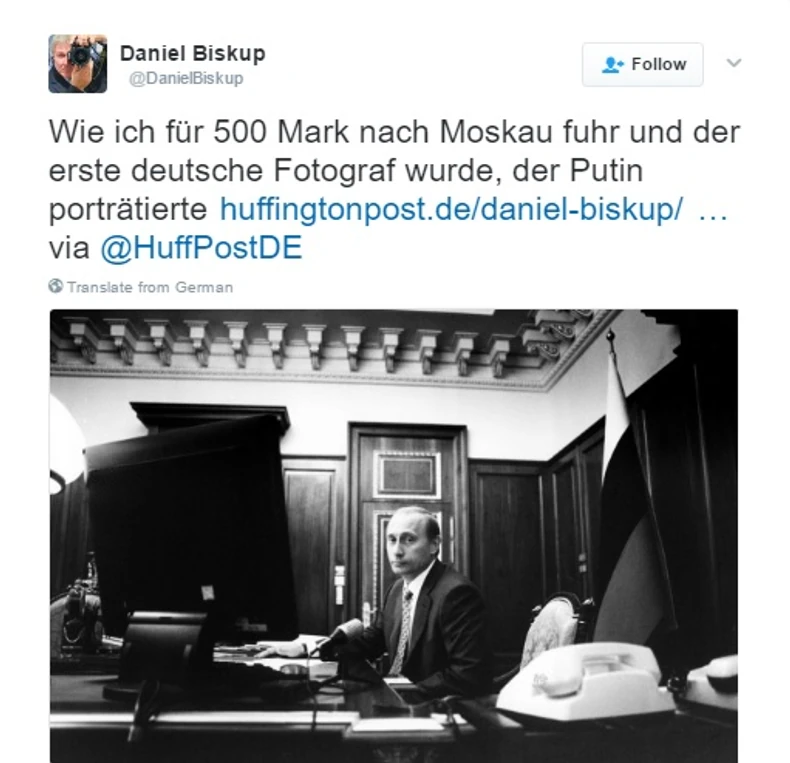Follow Daniel Biskup's account
Screen dimensions: 790x763
coord(642,65)
